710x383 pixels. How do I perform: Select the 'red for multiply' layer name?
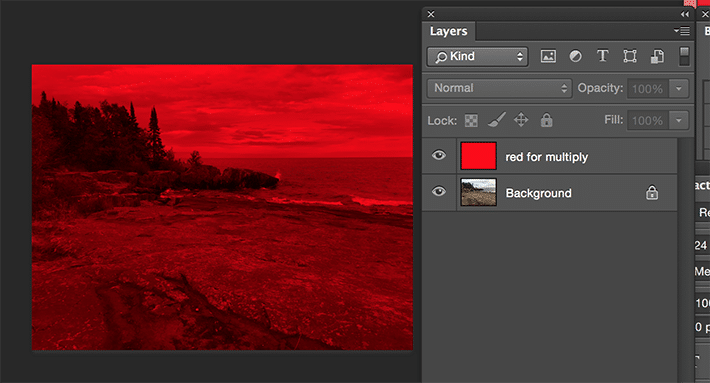coord(547,157)
